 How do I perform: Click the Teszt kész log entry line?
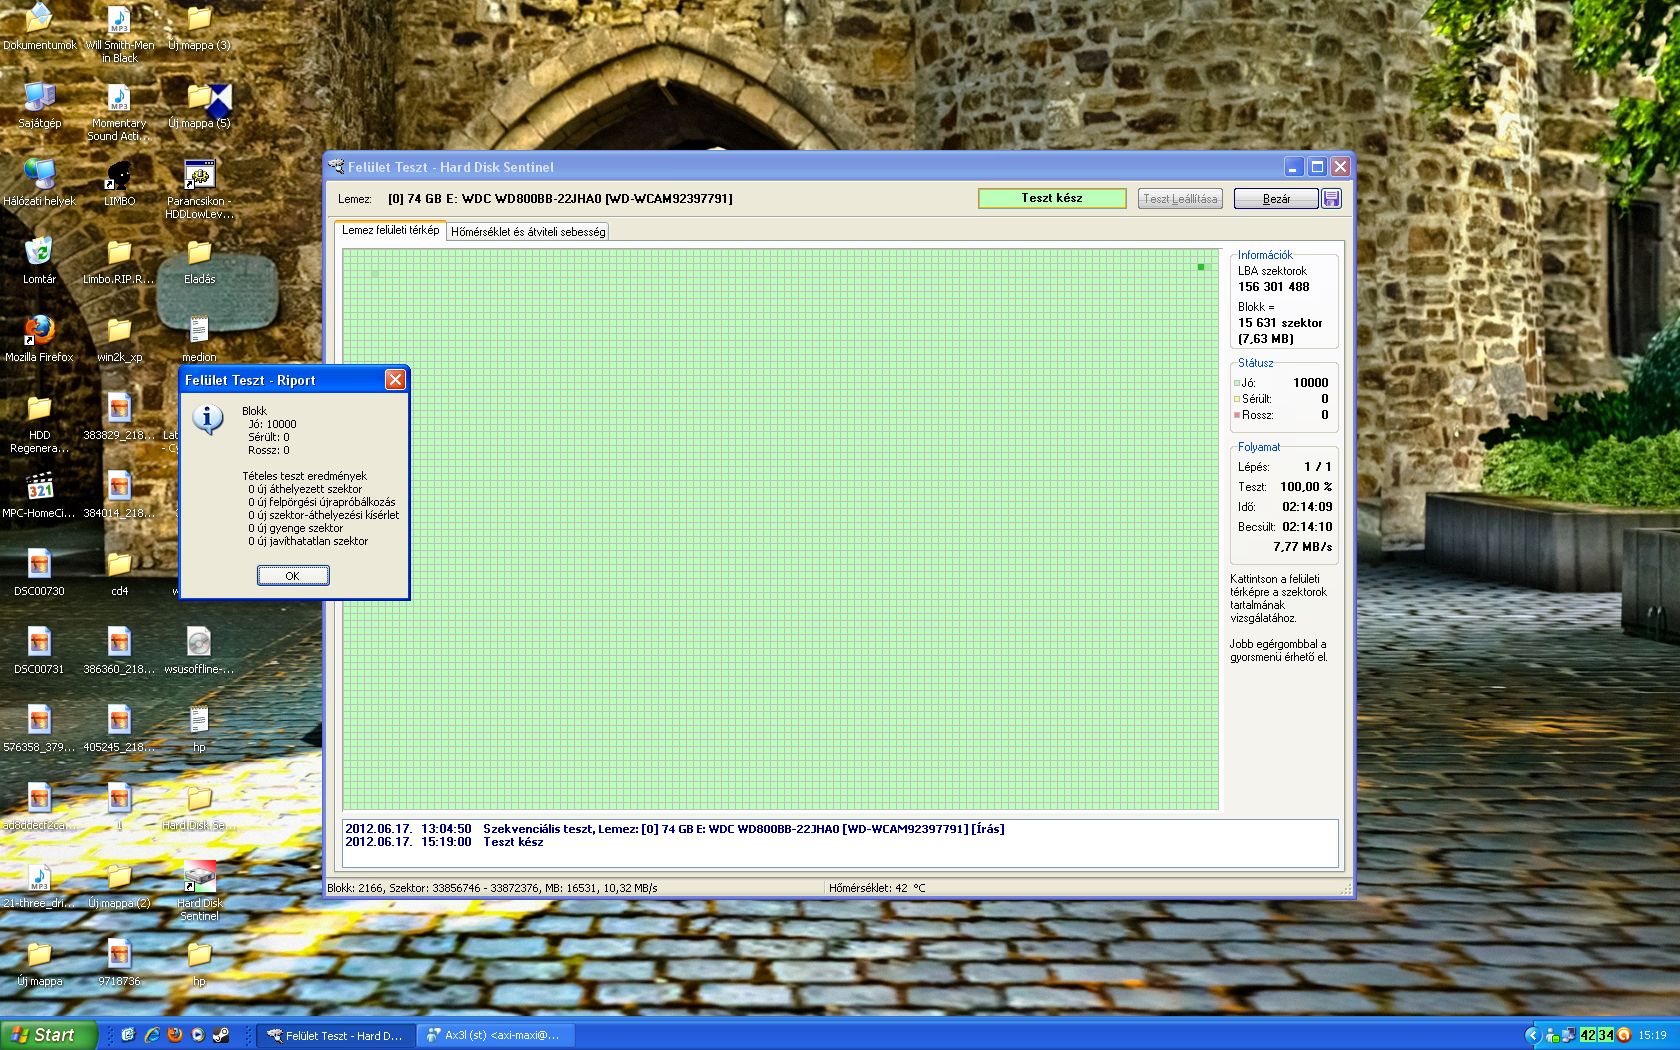click(x=513, y=842)
